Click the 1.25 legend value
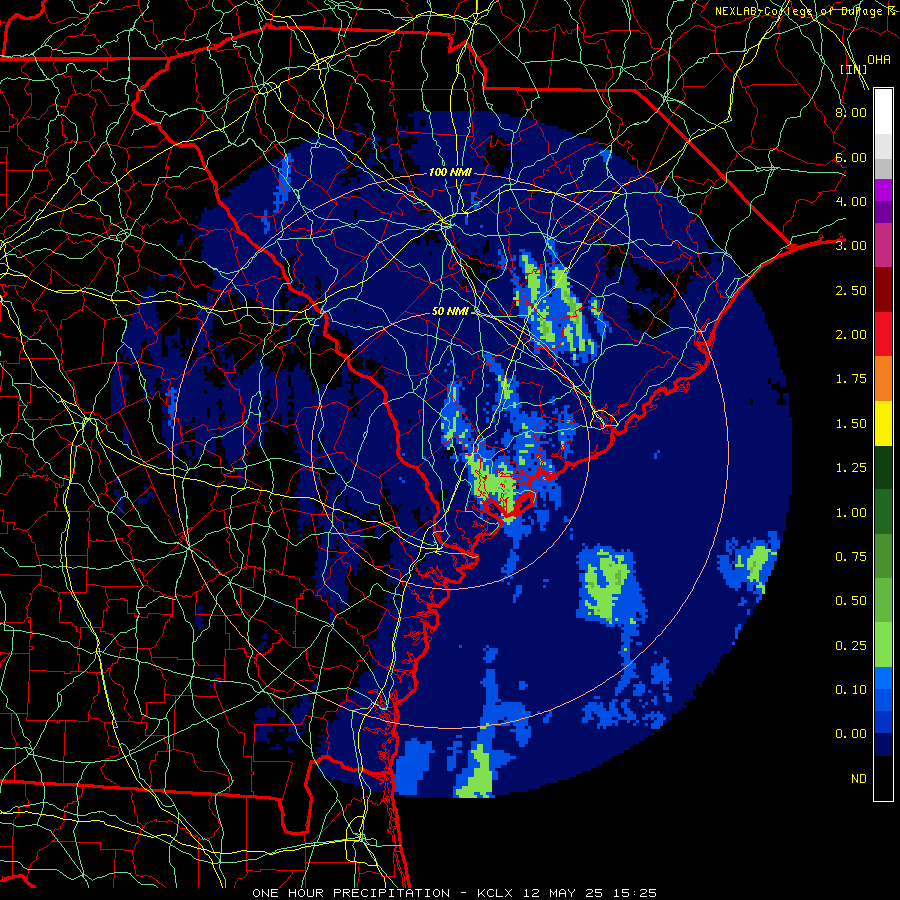This screenshot has height=900, width=900. tap(851, 468)
